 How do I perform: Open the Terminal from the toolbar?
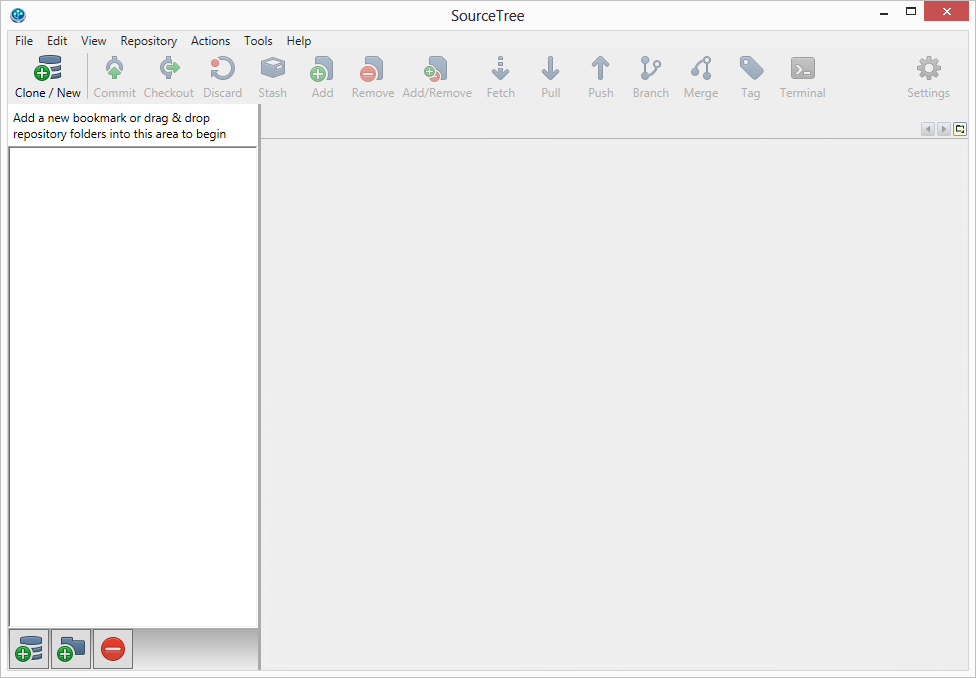pos(802,77)
